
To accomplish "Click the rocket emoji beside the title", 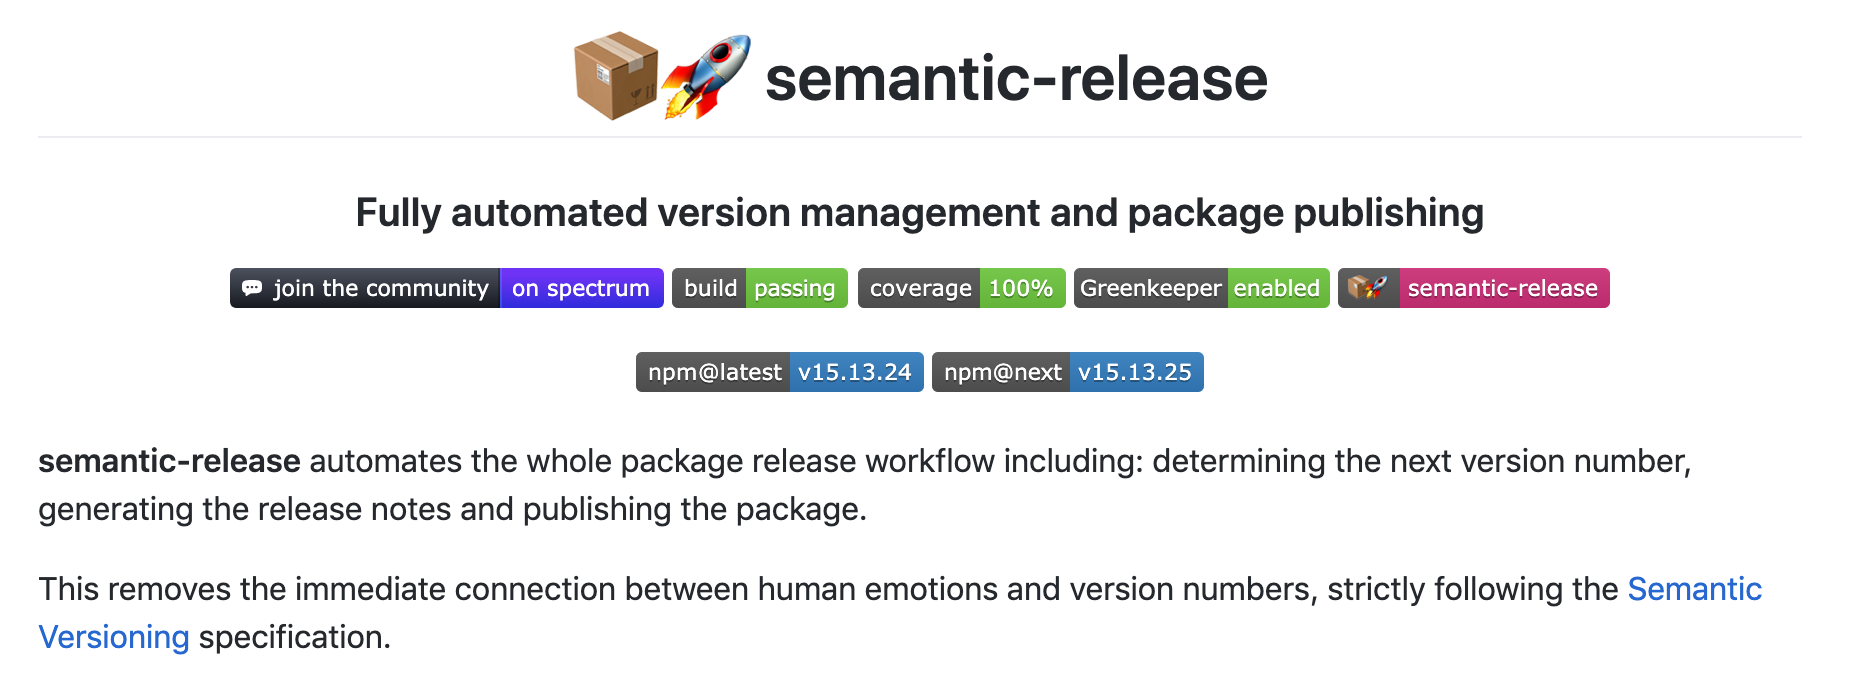I will pyautogui.click(x=706, y=77).
